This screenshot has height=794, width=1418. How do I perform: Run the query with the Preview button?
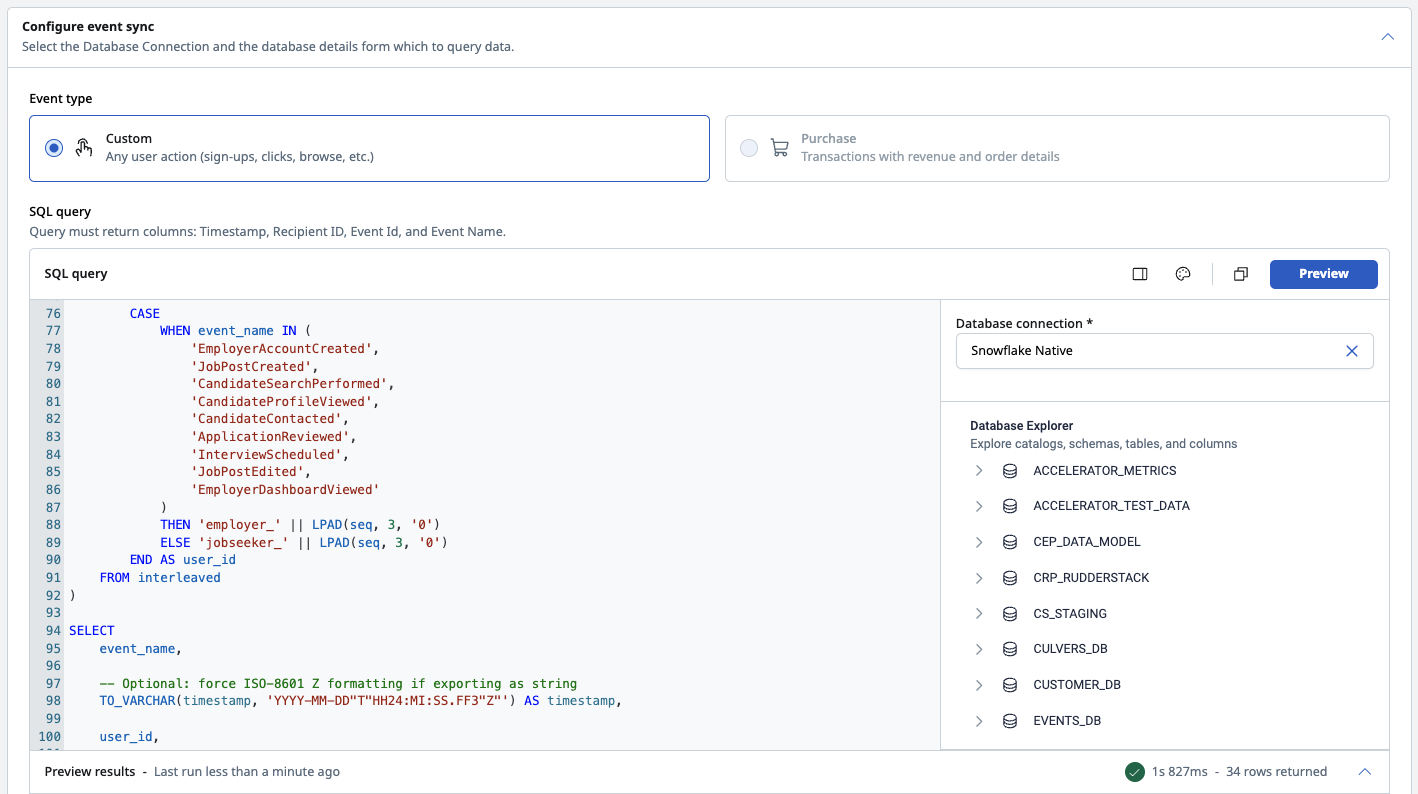[1323, 274]
